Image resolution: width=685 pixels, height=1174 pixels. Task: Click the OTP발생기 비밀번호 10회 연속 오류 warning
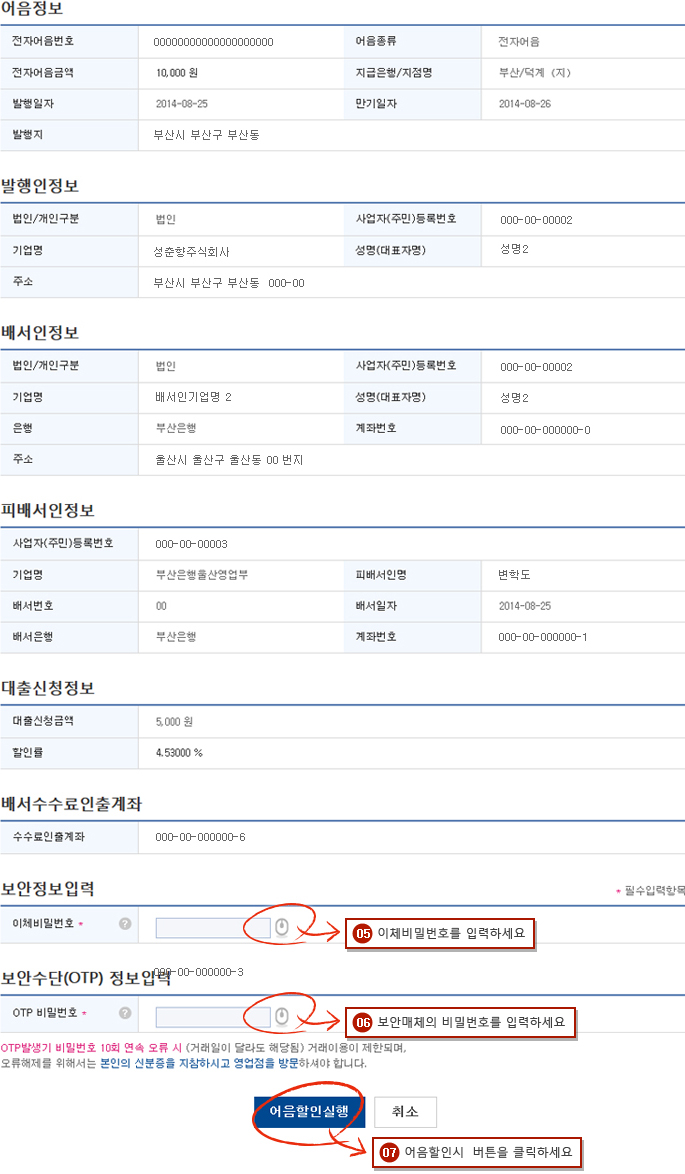tap(91, 1048)
